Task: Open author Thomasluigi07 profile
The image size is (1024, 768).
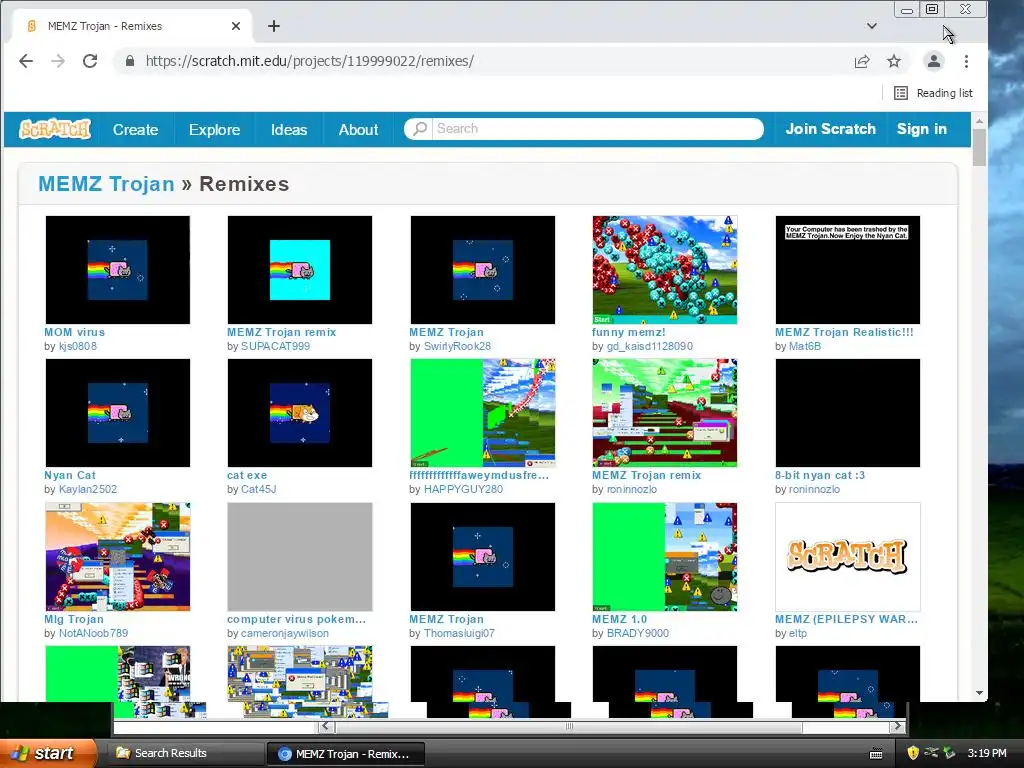Action: point(459,633)
